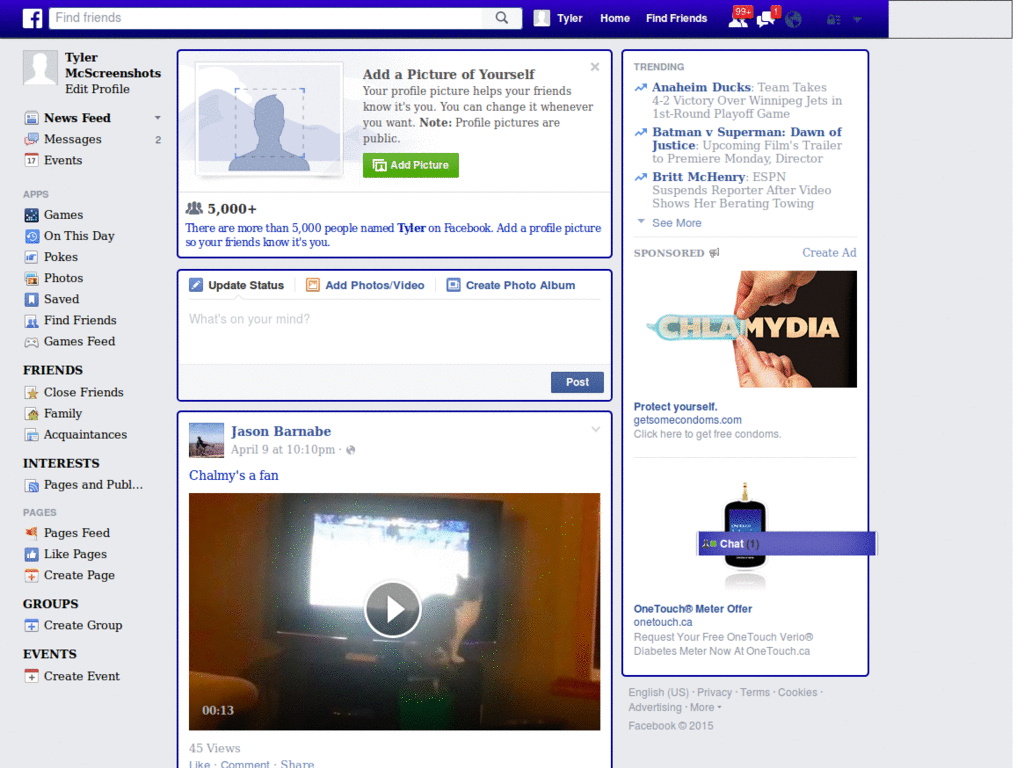Open the More footer dropdown
This screenshot has height=768, width=1024.
click(x=705, y=707)
